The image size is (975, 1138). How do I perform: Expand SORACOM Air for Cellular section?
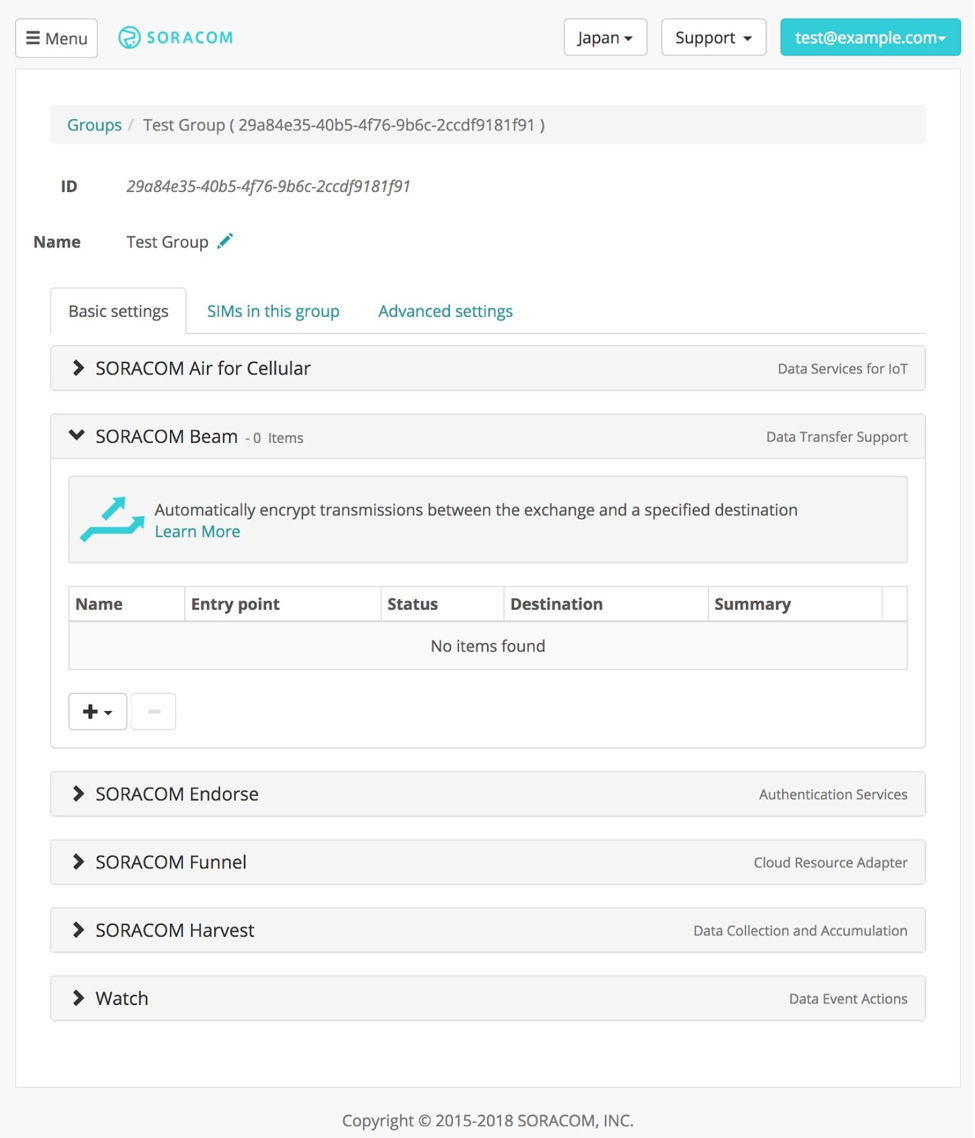pos(488,369)
